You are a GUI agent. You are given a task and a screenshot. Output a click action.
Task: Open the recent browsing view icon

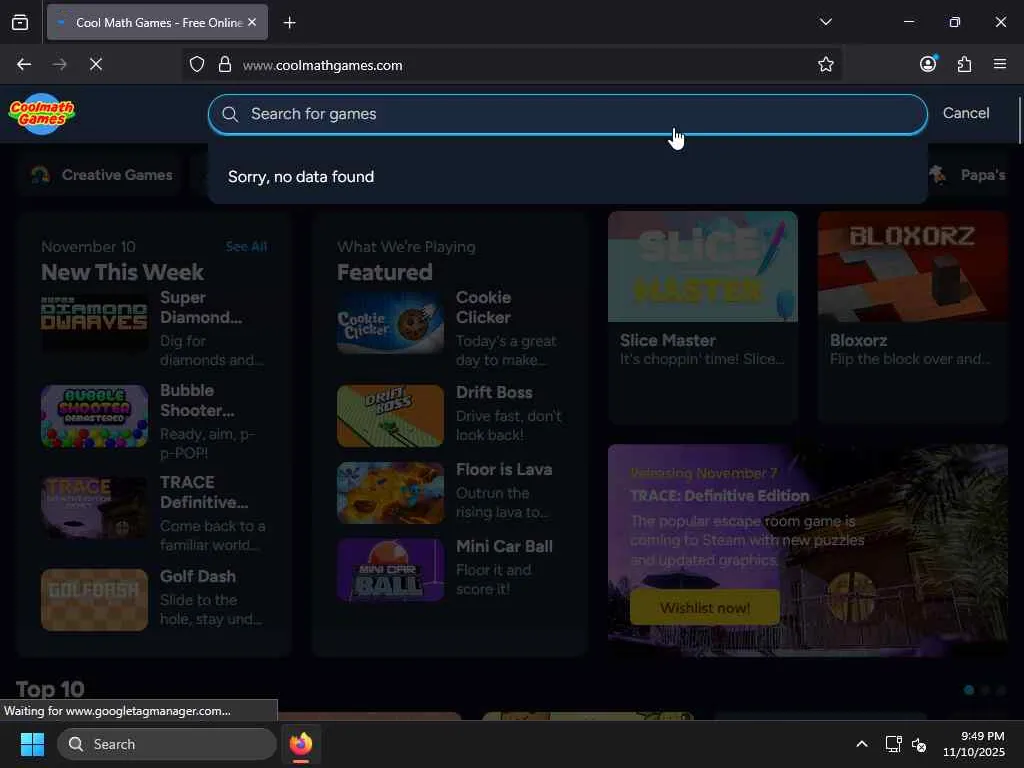click(20, 22)
